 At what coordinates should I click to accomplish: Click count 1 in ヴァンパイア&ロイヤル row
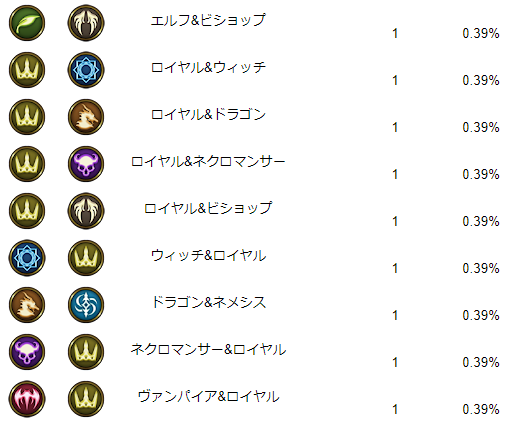(x=395, y=409)
